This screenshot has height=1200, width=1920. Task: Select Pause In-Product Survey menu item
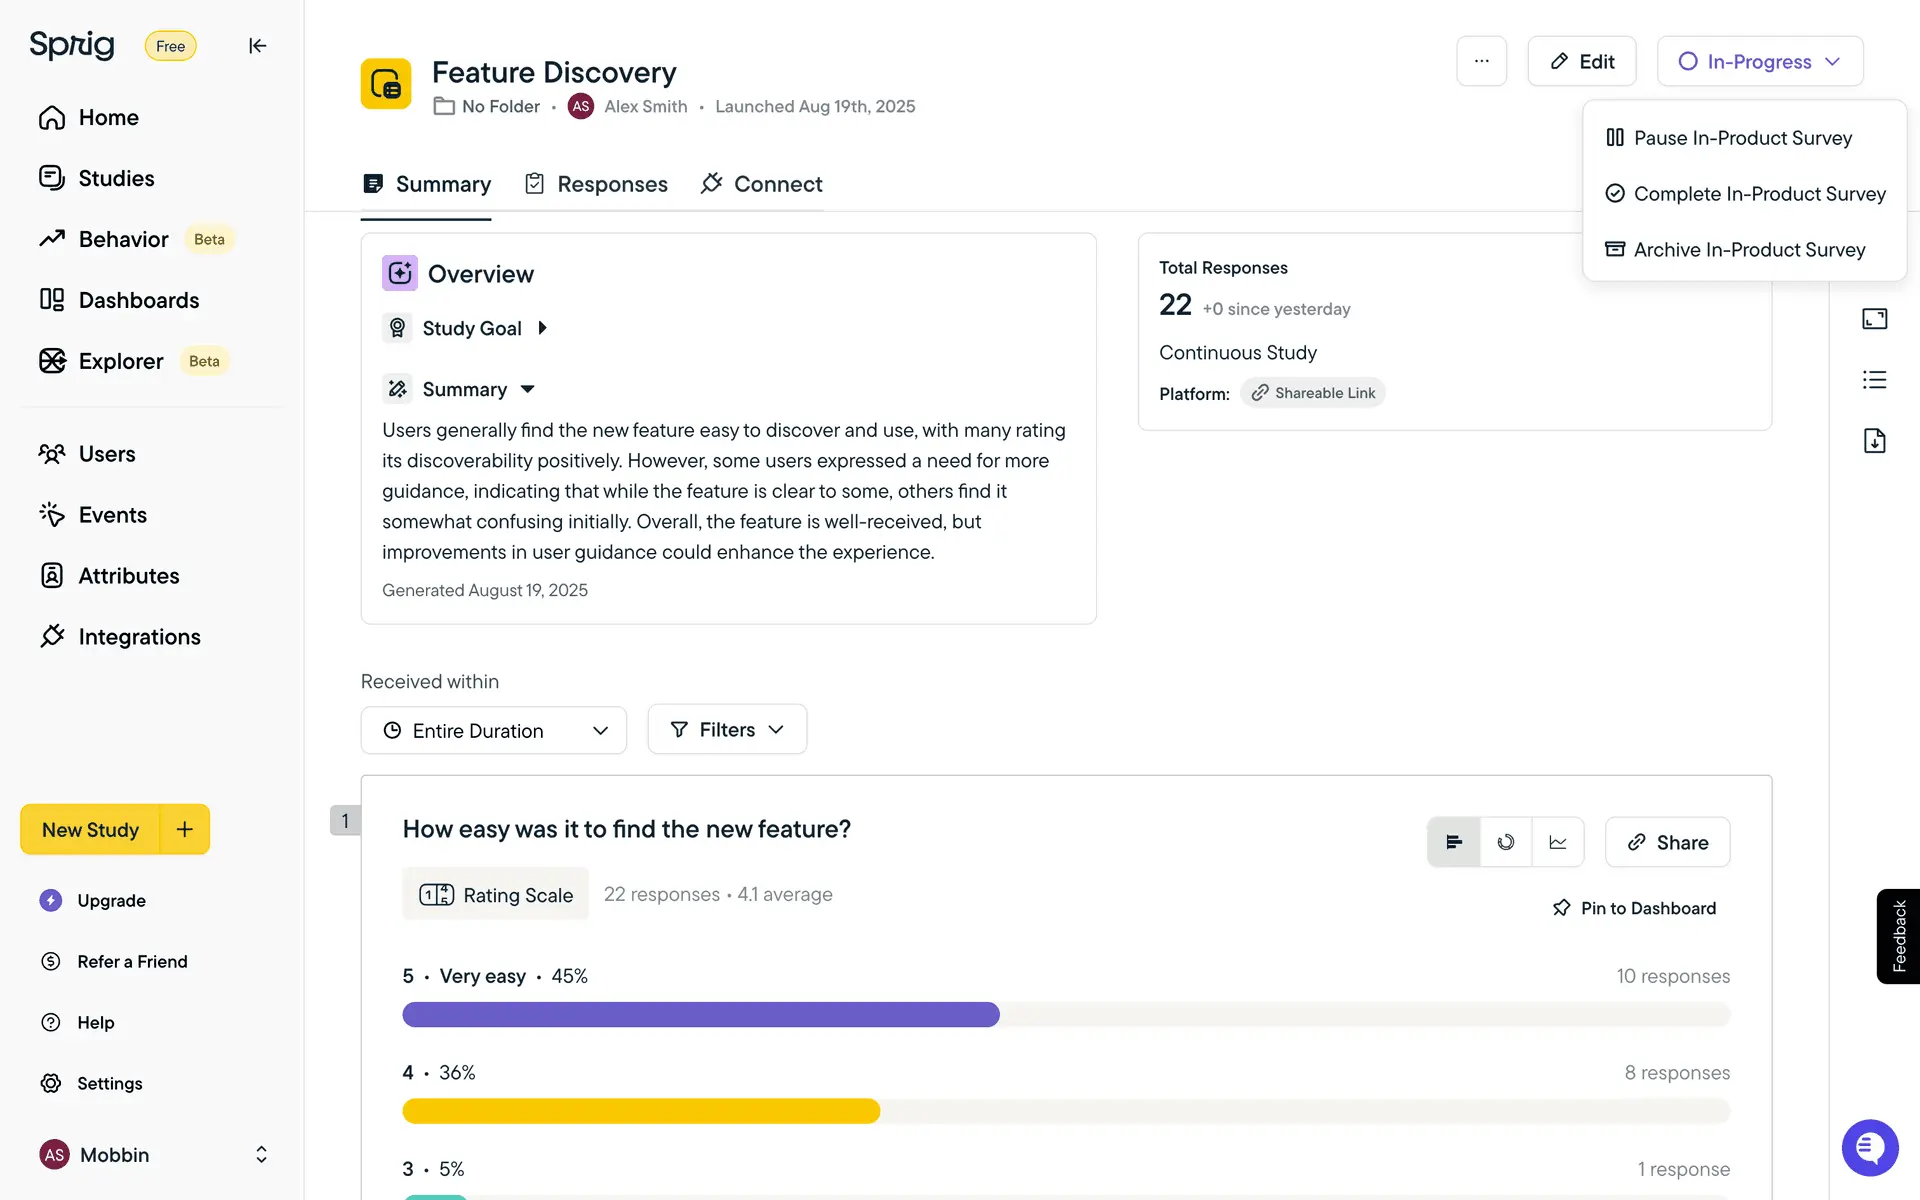tap(1742, 138)
